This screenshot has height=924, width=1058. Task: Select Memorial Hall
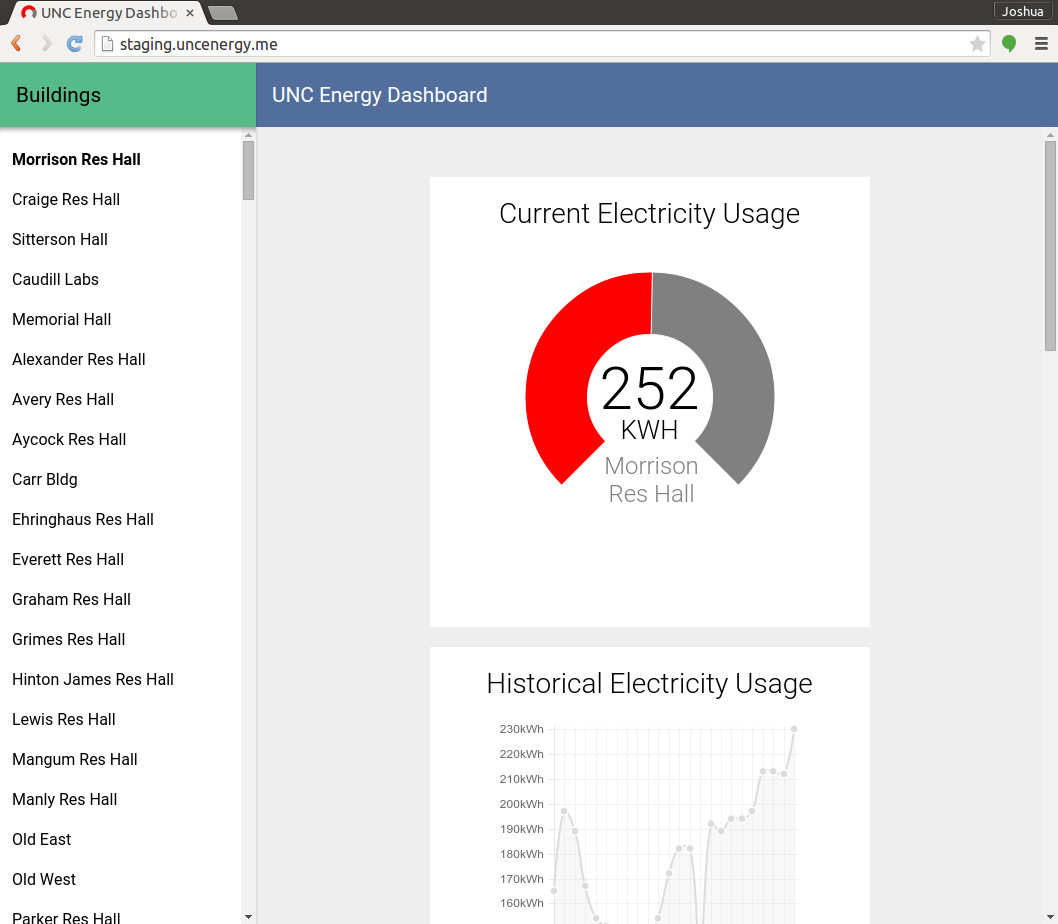tap(61, 319)
